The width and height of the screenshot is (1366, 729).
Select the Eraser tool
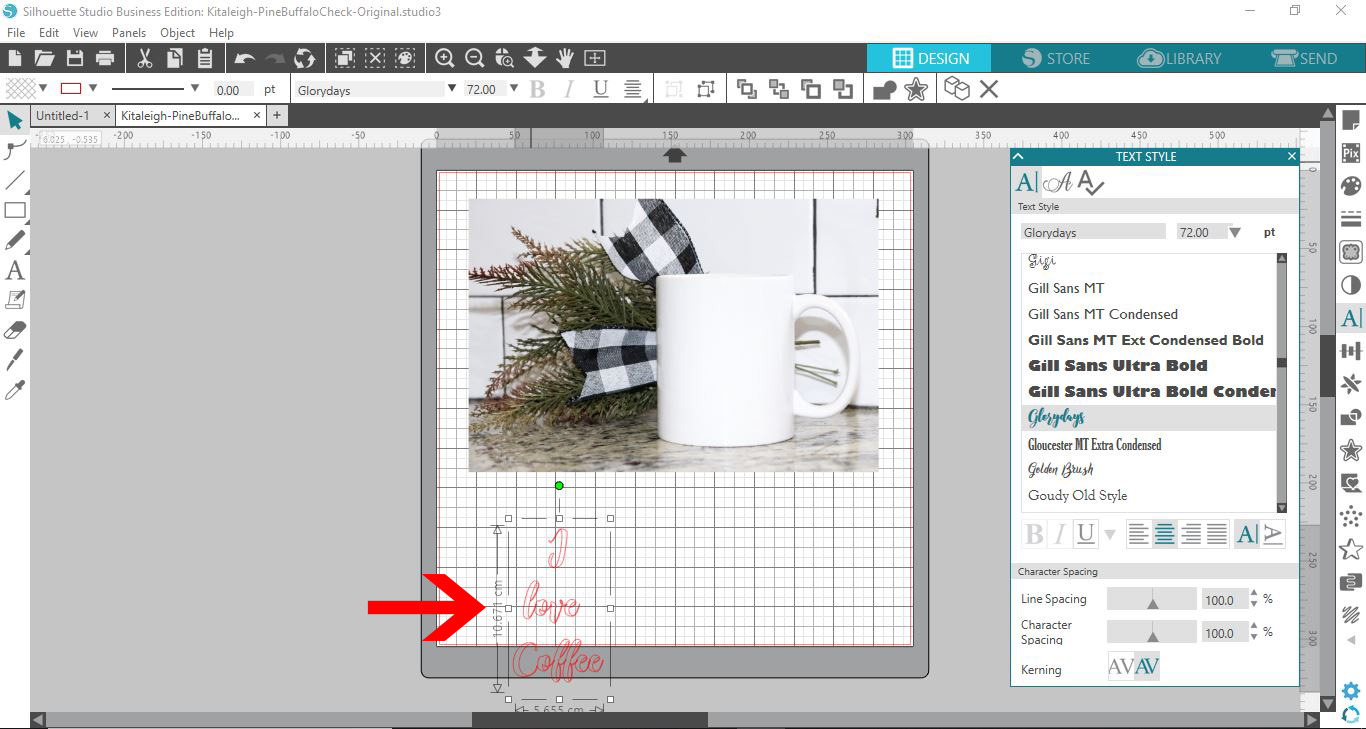click(x=15, y=330)
